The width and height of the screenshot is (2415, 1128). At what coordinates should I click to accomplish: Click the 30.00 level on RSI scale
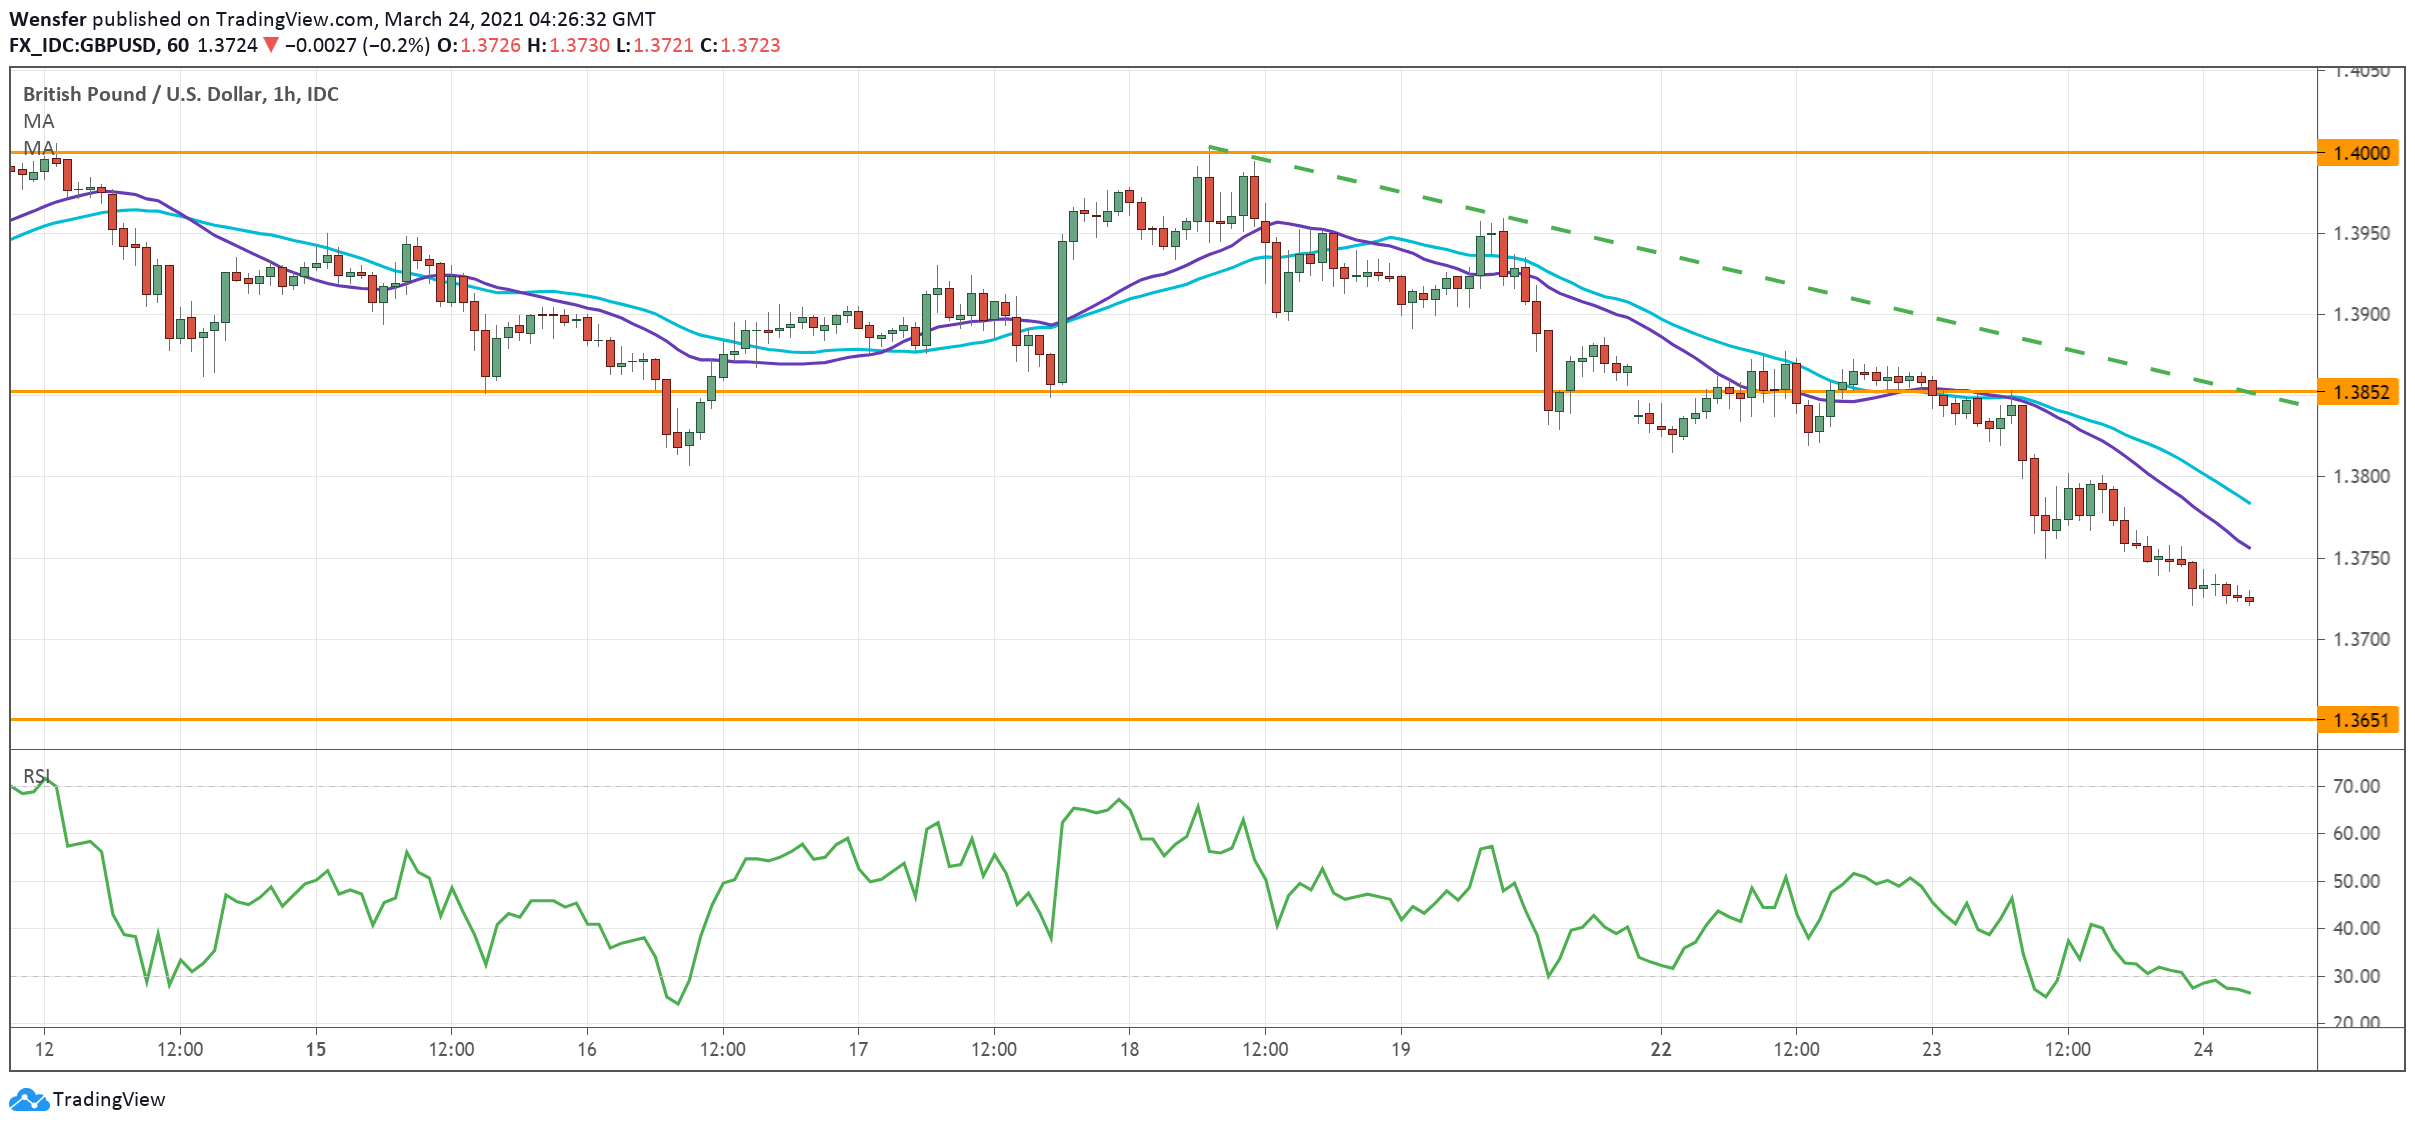tap(2355, 976)
